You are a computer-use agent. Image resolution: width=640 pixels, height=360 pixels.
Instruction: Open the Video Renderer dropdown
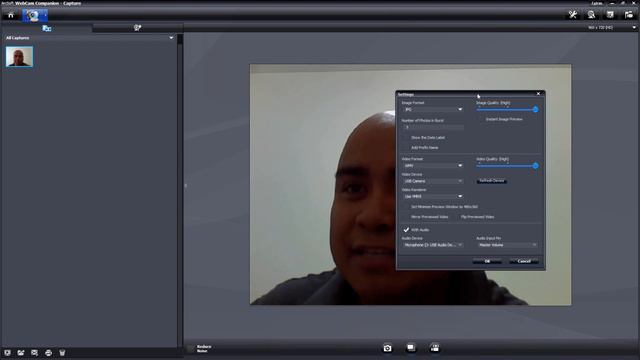(x=433, y=196)
